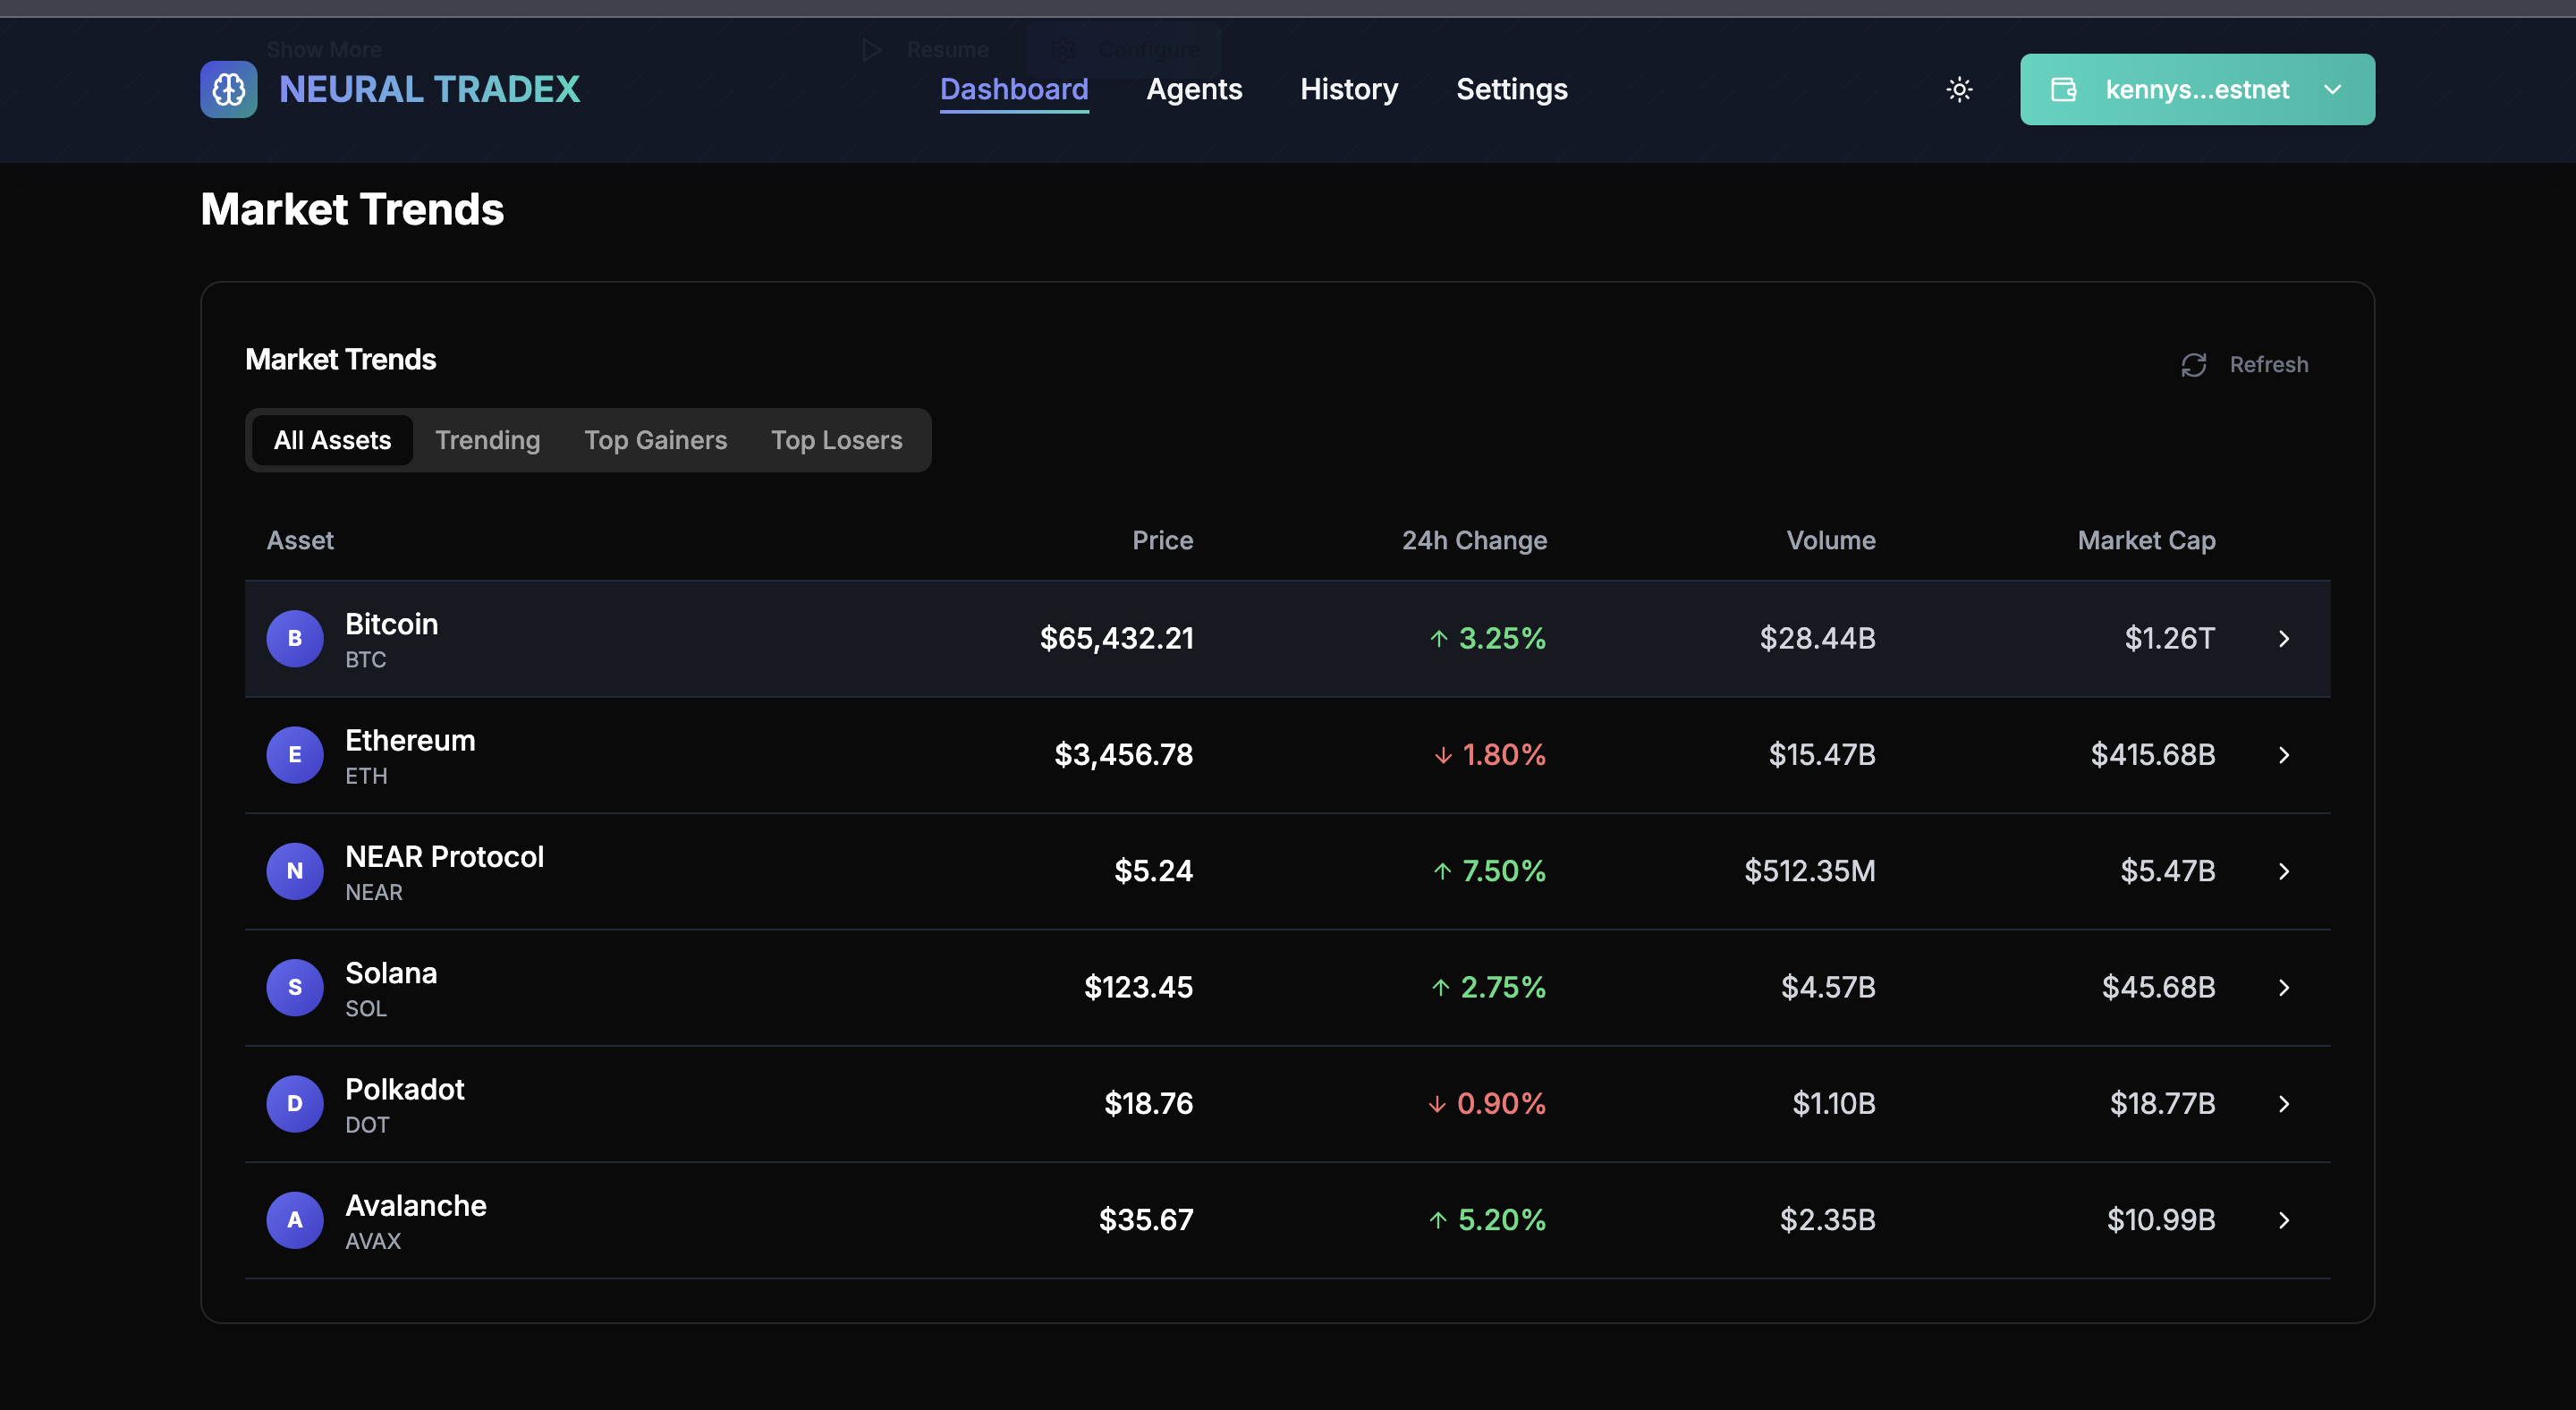
Task: Expand the Bitcoin row chevron
Action: coord(2284,638)
